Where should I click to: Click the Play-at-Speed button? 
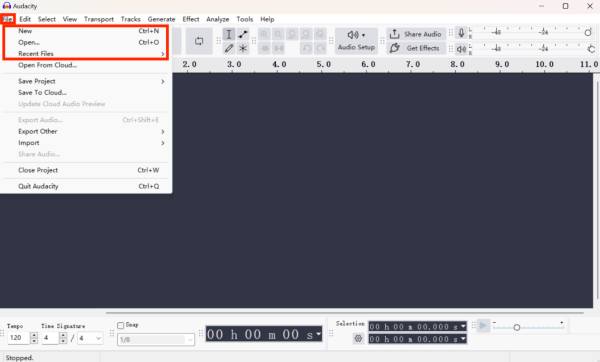483,326
